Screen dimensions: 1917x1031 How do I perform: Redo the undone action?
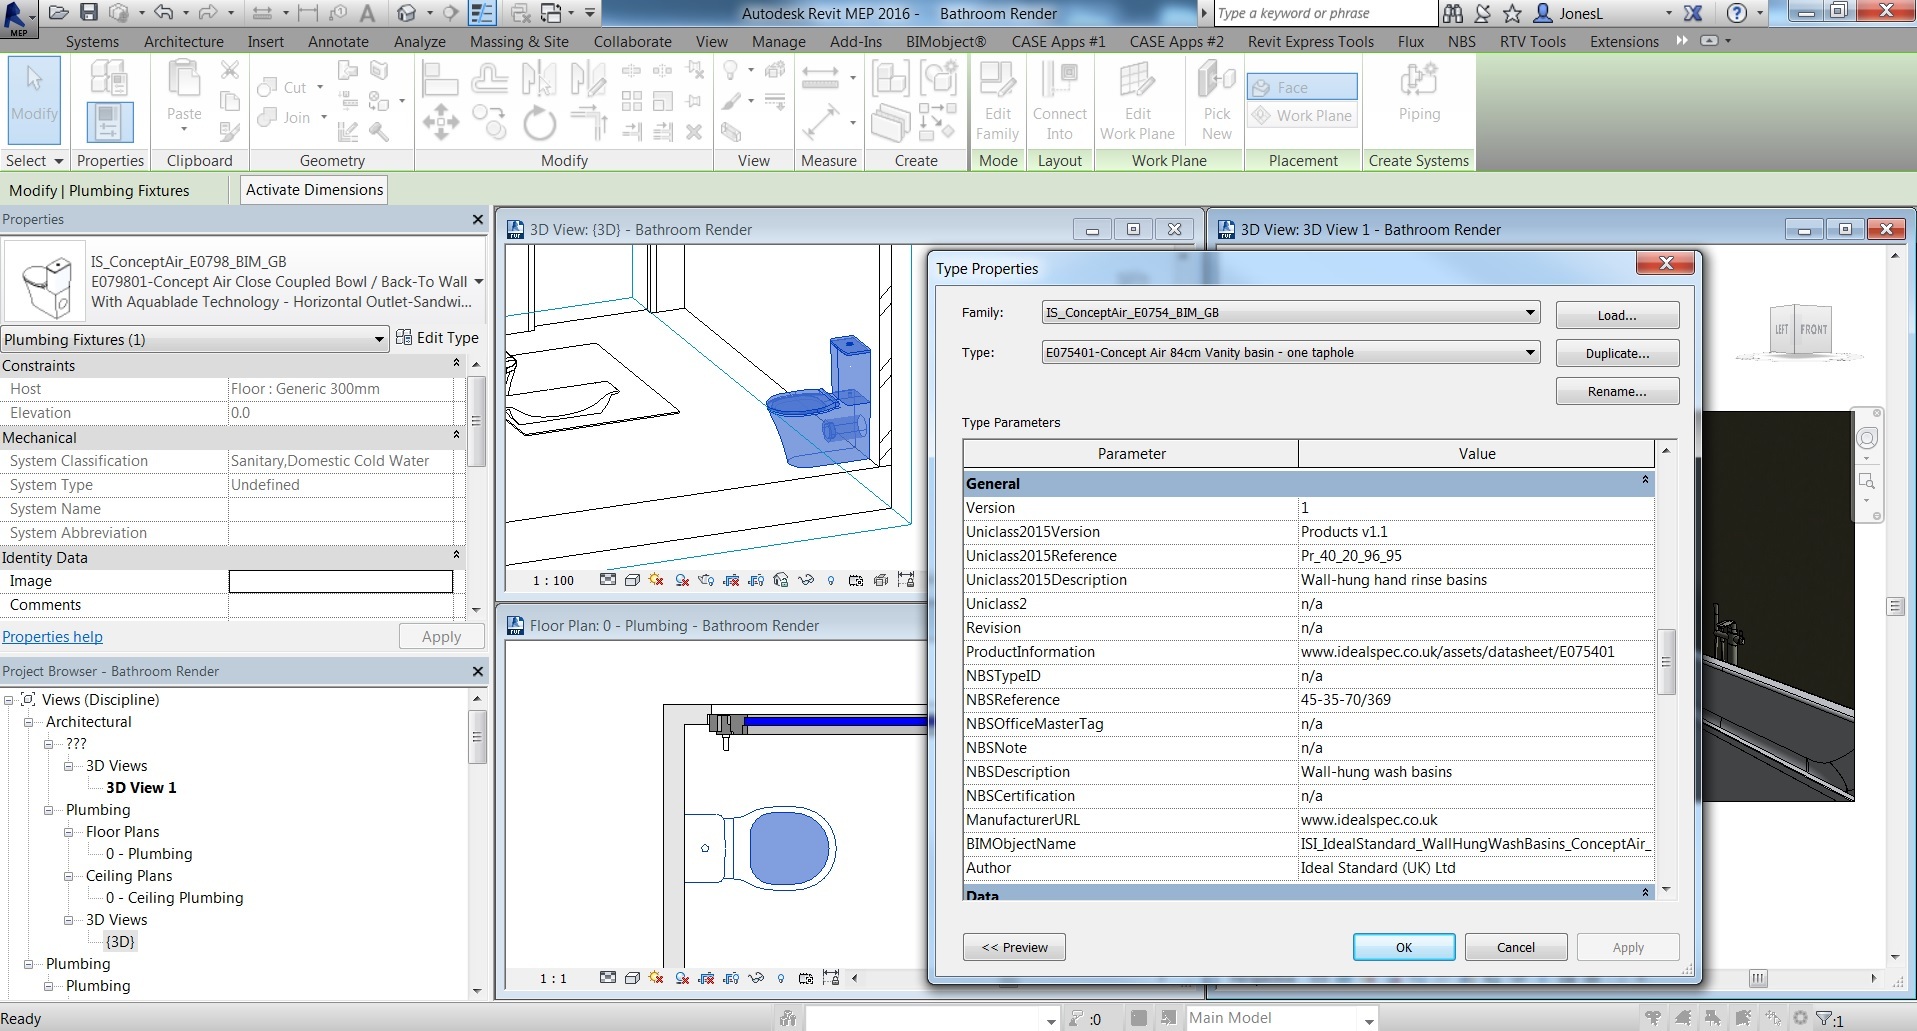[x=207, y=13]
